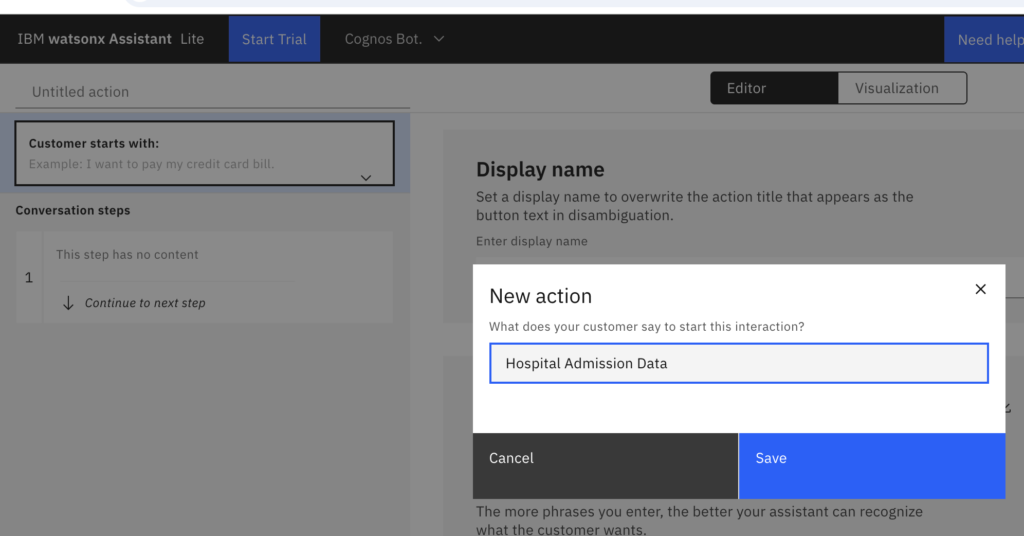
Task: Select the Customer starts with panel
Action: 204,153
